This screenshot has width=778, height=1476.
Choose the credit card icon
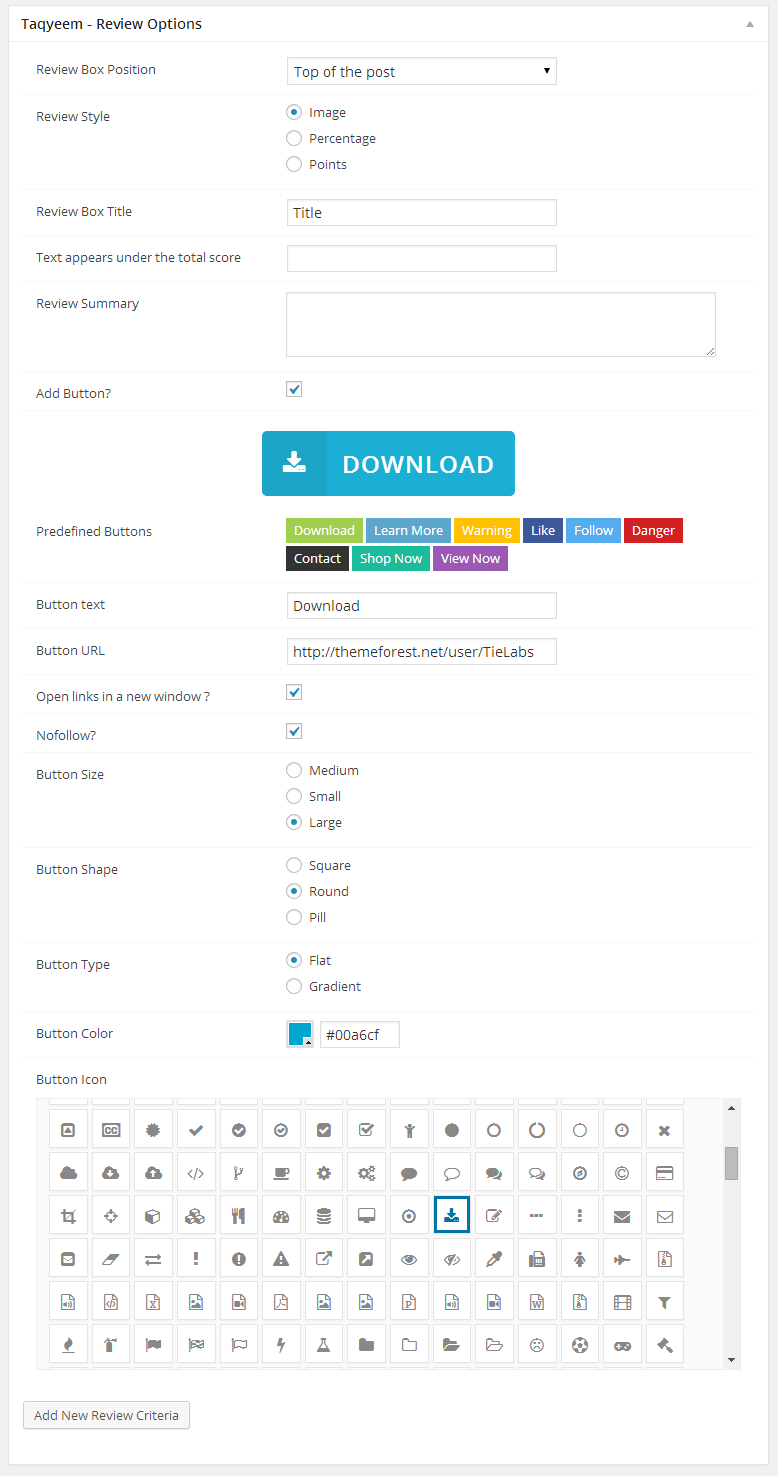[664, 1173]
